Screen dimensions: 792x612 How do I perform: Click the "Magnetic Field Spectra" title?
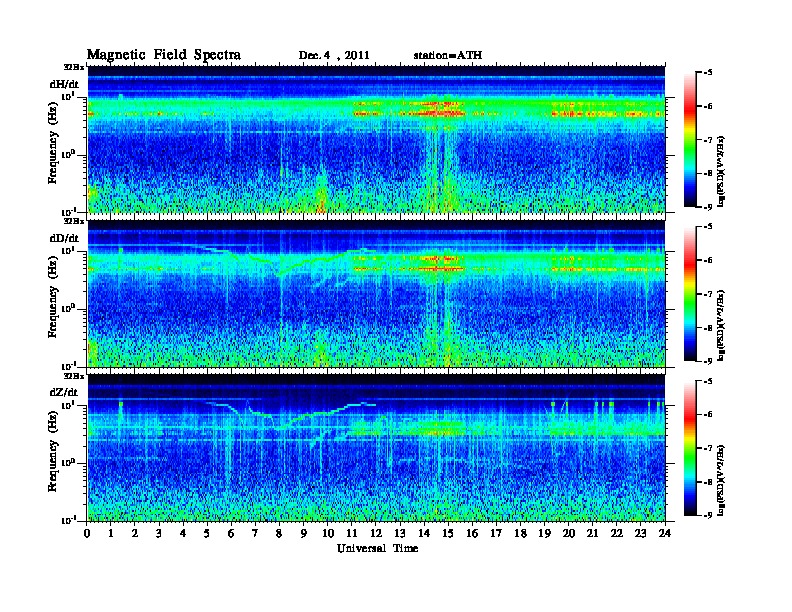click(x=164, y=55)
